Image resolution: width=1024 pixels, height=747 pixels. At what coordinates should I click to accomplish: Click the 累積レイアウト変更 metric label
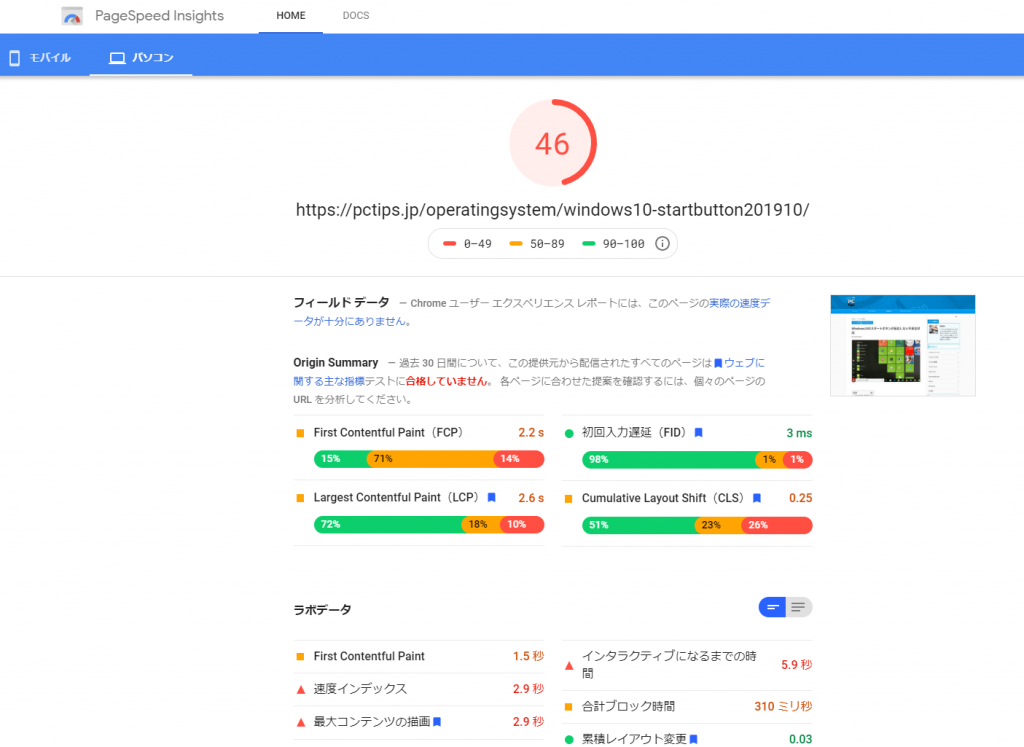click(634, 739)
